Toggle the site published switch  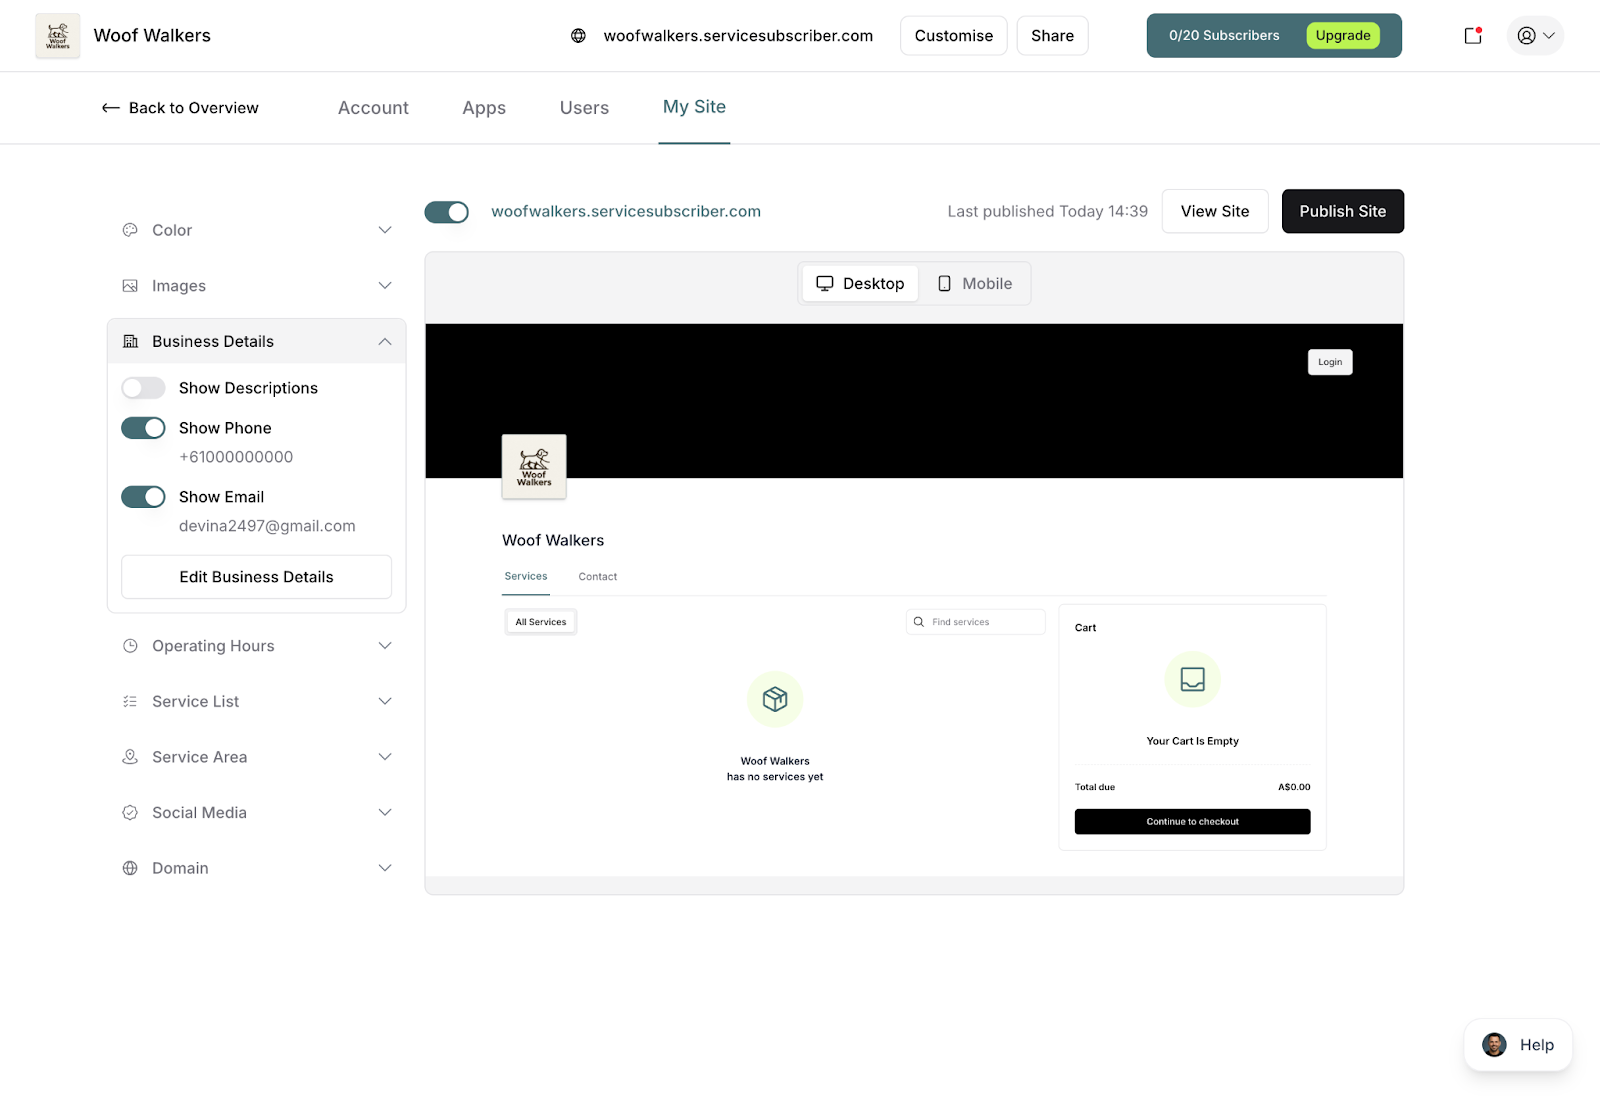(447, 212)
